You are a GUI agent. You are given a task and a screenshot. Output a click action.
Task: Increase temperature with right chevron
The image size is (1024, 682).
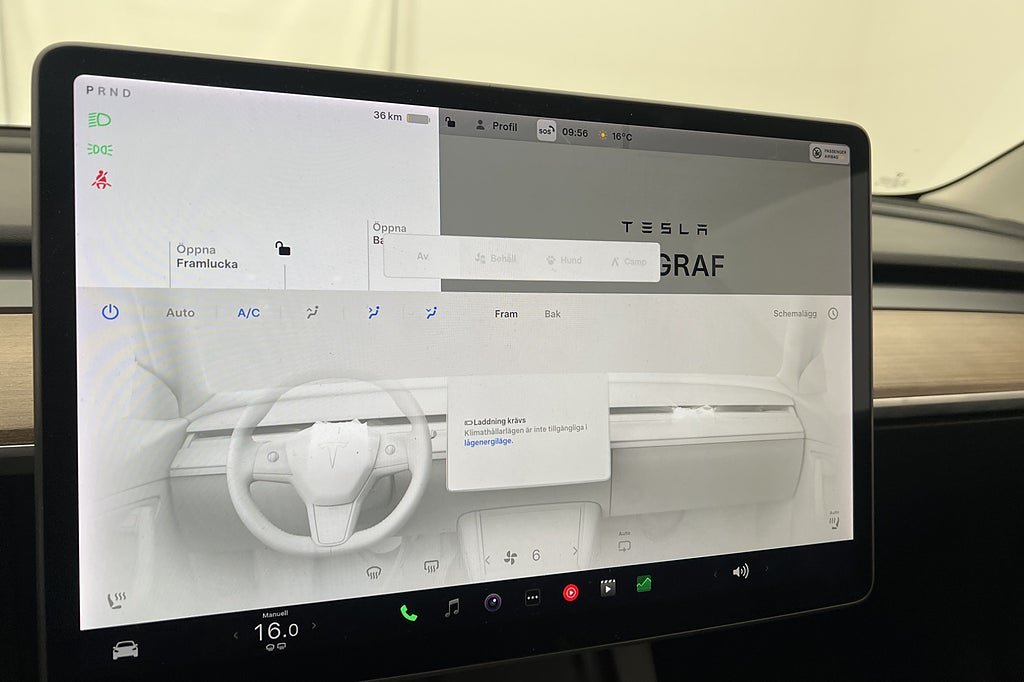314,626
